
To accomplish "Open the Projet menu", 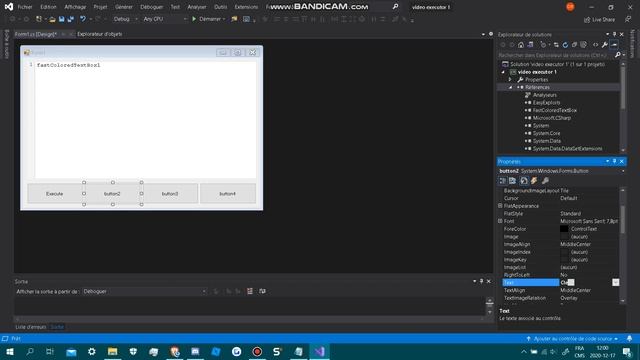I will [x=100, y=7].
